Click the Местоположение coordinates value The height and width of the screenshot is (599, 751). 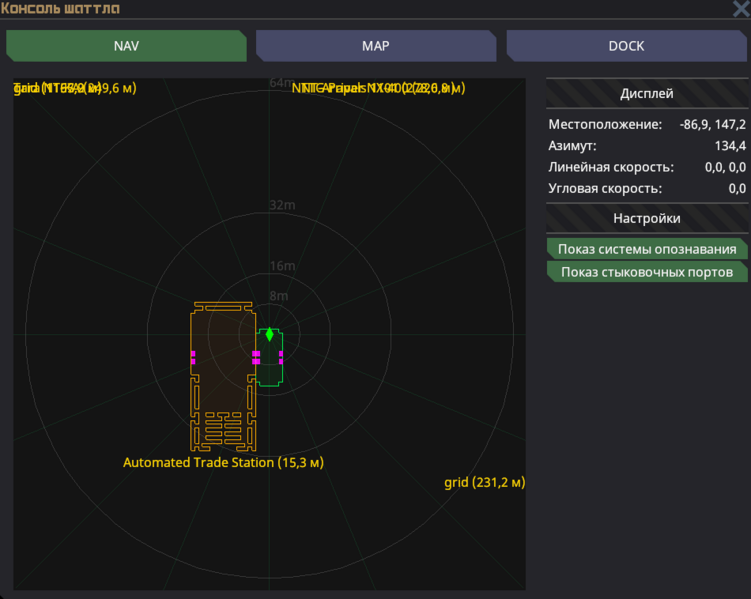click(x=712, y=125)
